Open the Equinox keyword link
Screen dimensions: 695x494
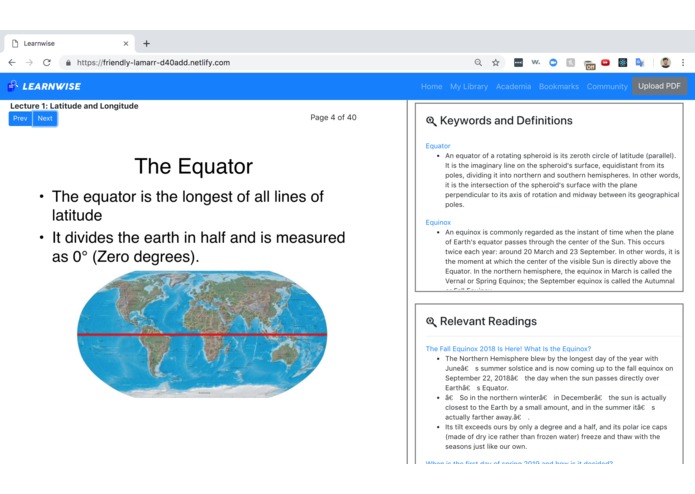tap(438, 222)
